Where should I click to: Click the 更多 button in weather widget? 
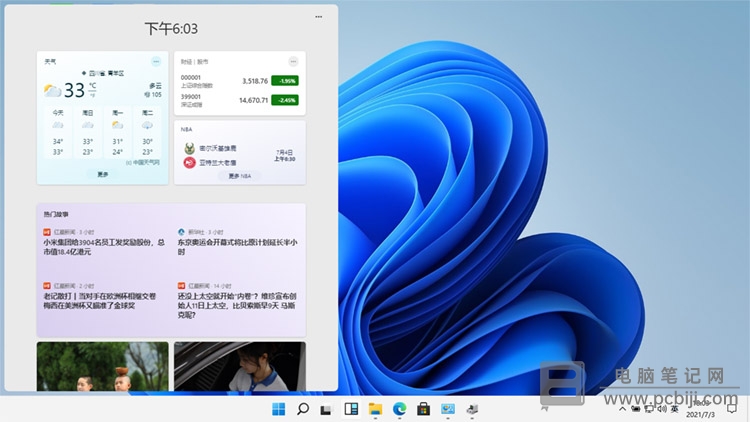[x=103, y=175]
